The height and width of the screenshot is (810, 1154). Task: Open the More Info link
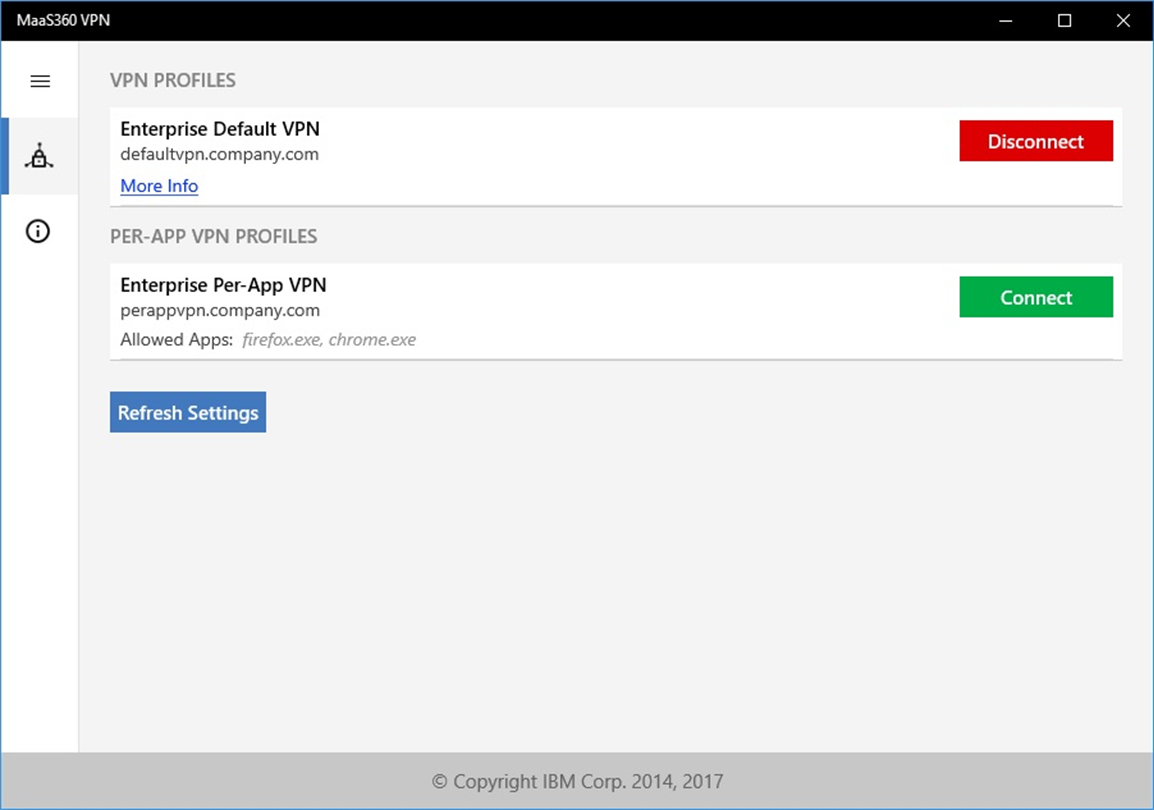(159, 185)
